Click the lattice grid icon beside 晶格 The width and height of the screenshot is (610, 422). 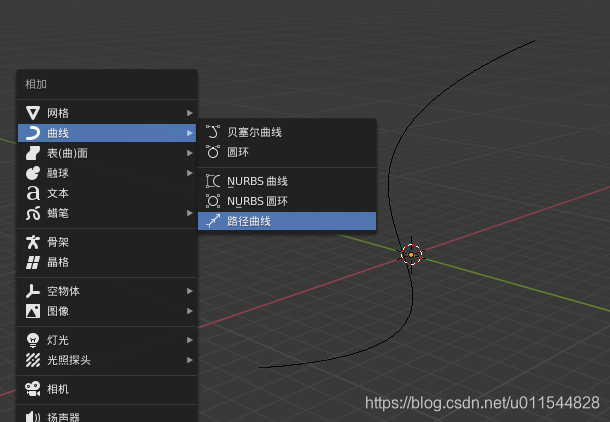[33, 263]
